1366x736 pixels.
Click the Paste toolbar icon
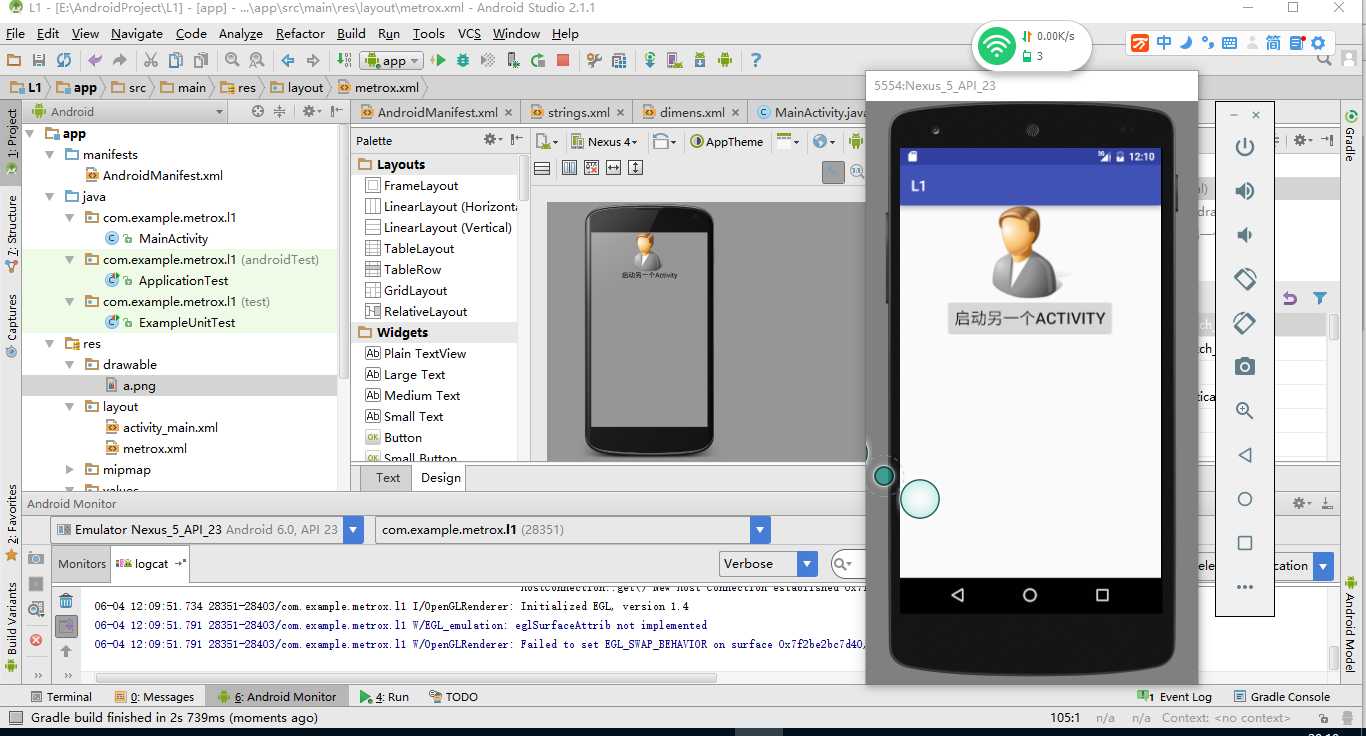pyautogui.click(x=201, y=60)
